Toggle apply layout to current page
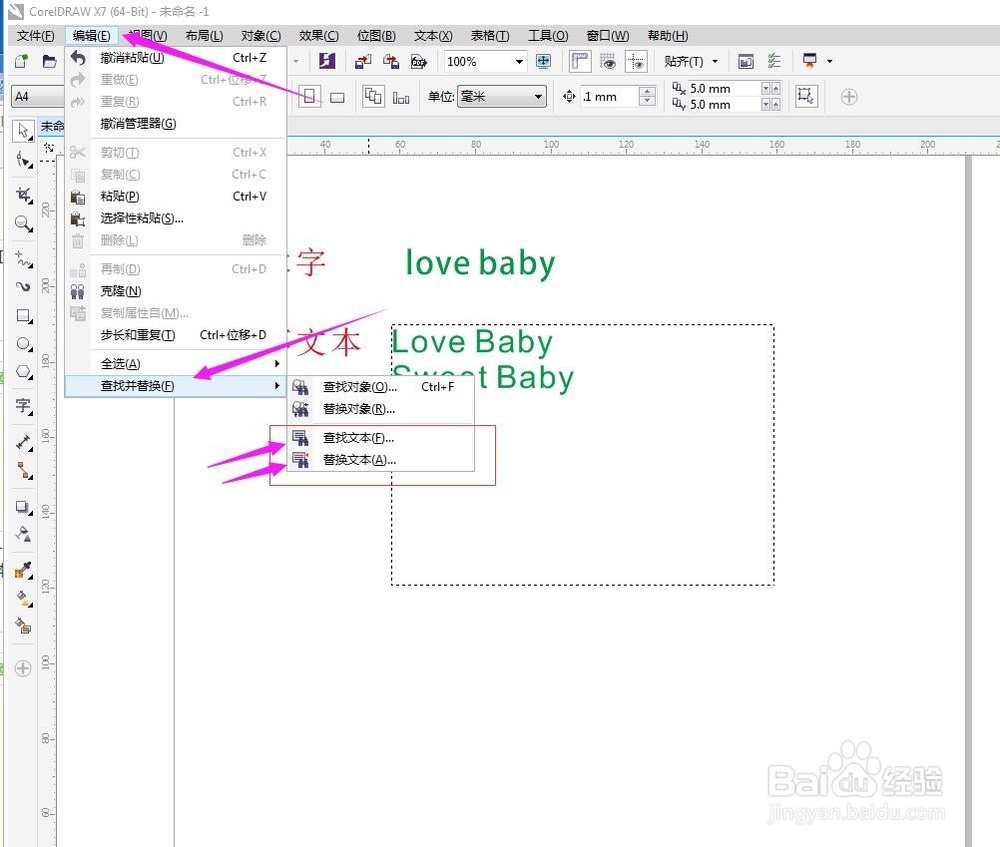The image size is (1000, 847). [401, 97]
